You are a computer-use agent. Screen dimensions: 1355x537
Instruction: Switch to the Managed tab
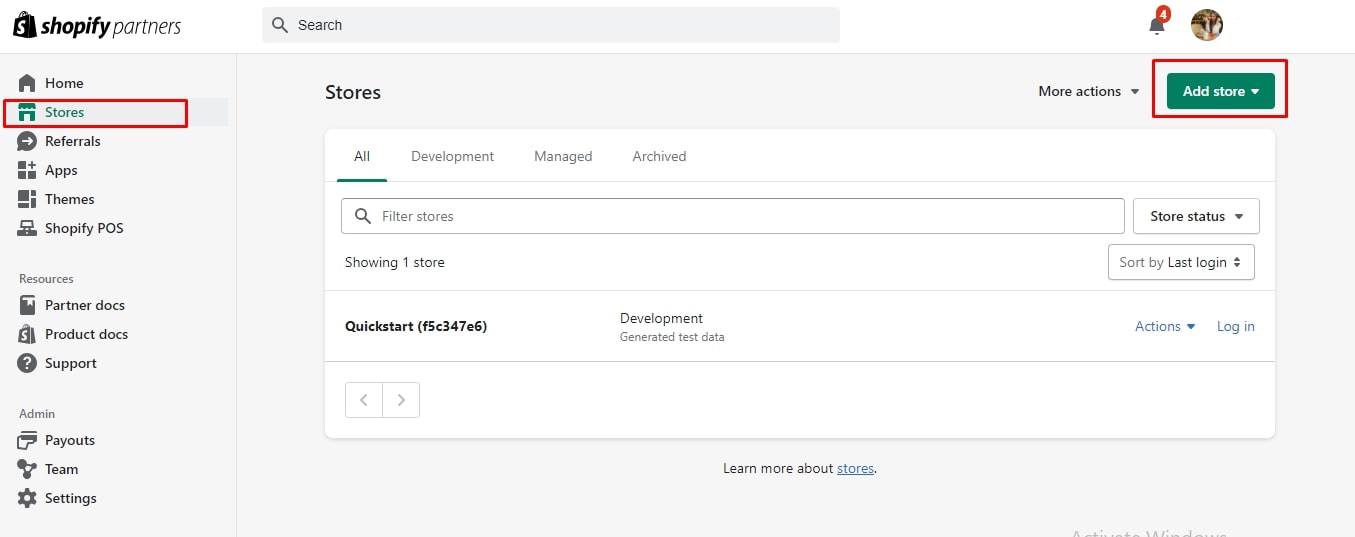click(563, 156)
